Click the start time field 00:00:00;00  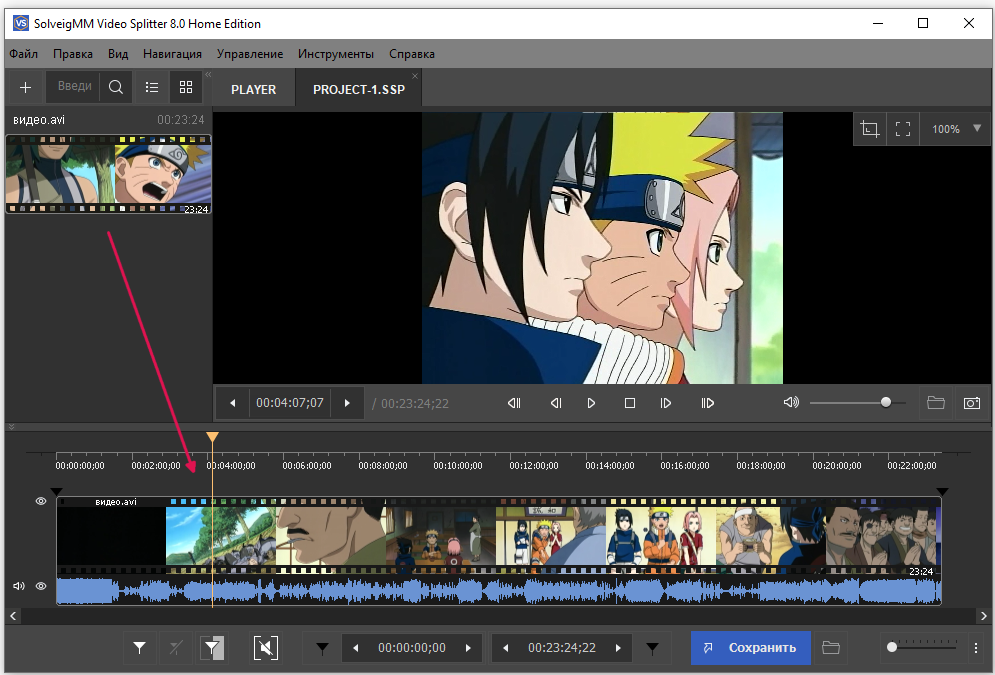(x=412, y=648)
